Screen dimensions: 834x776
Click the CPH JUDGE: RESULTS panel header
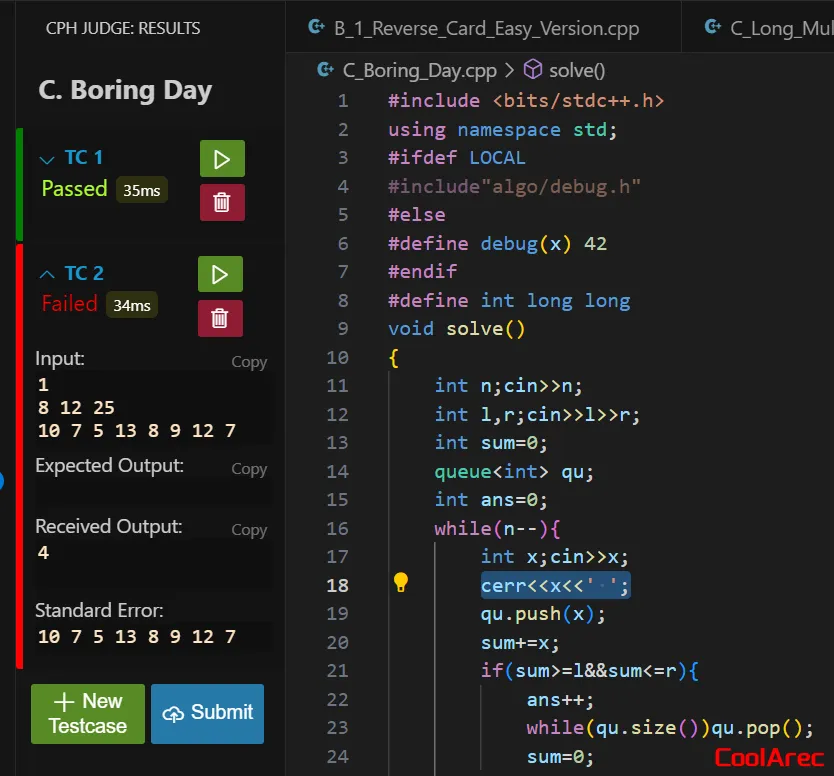pyautogui.click(x=123, y=28)
